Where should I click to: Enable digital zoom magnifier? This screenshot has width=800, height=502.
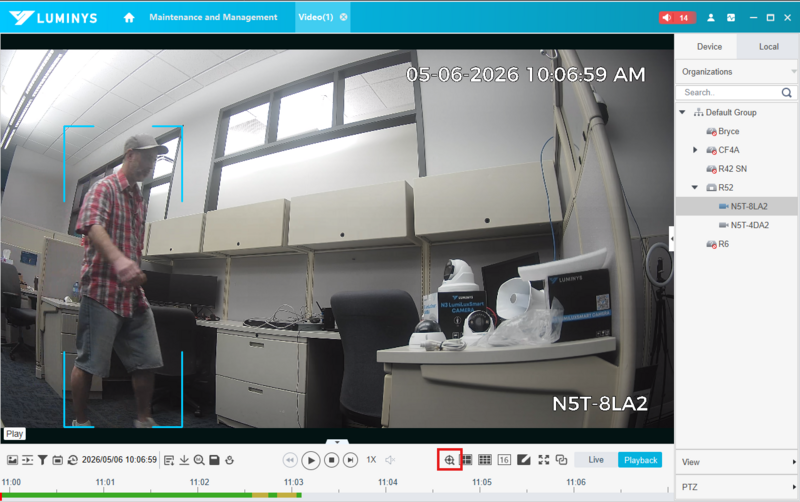(449, 460)
